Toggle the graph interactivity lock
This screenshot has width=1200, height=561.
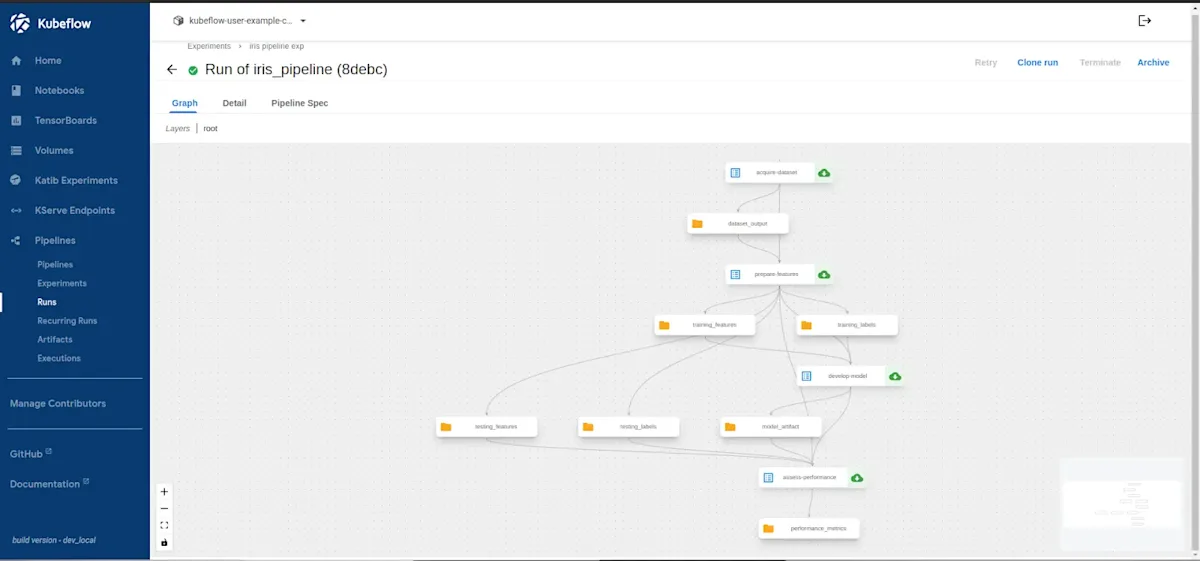coord(165,542)
